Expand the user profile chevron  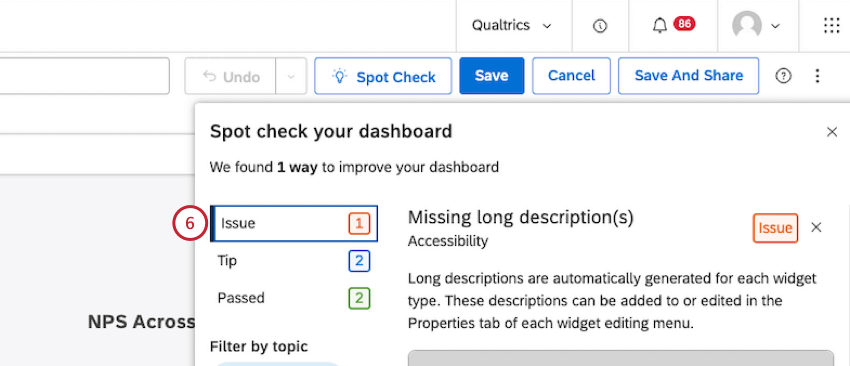[x=776, y=26]
